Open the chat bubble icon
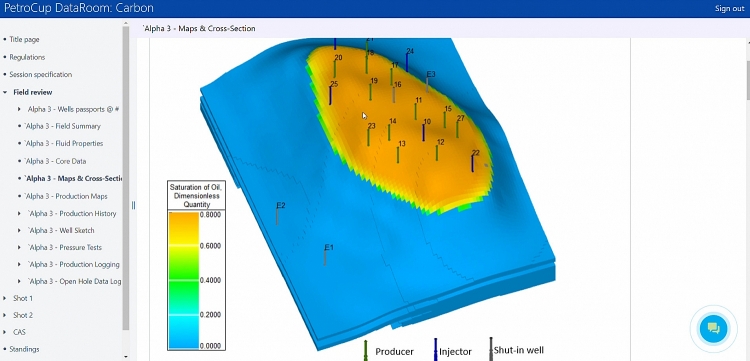750x361 pixels. (x=714, y=328)
